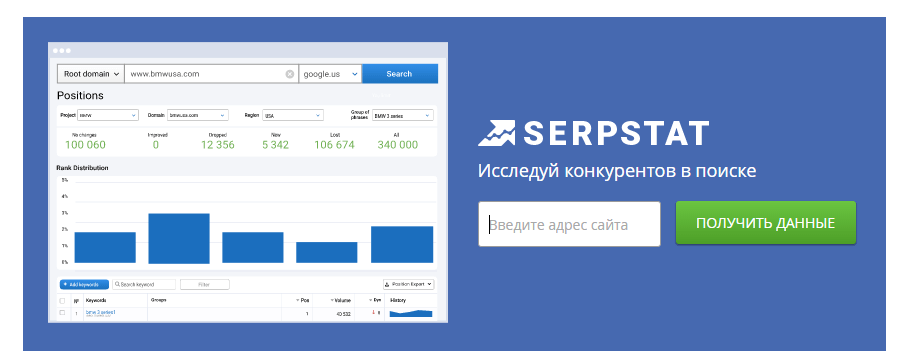Click the tagline Исследуй конкурентов в поиске
The width and height of the screenshot is (900, 361).
[x=617, y=171]
